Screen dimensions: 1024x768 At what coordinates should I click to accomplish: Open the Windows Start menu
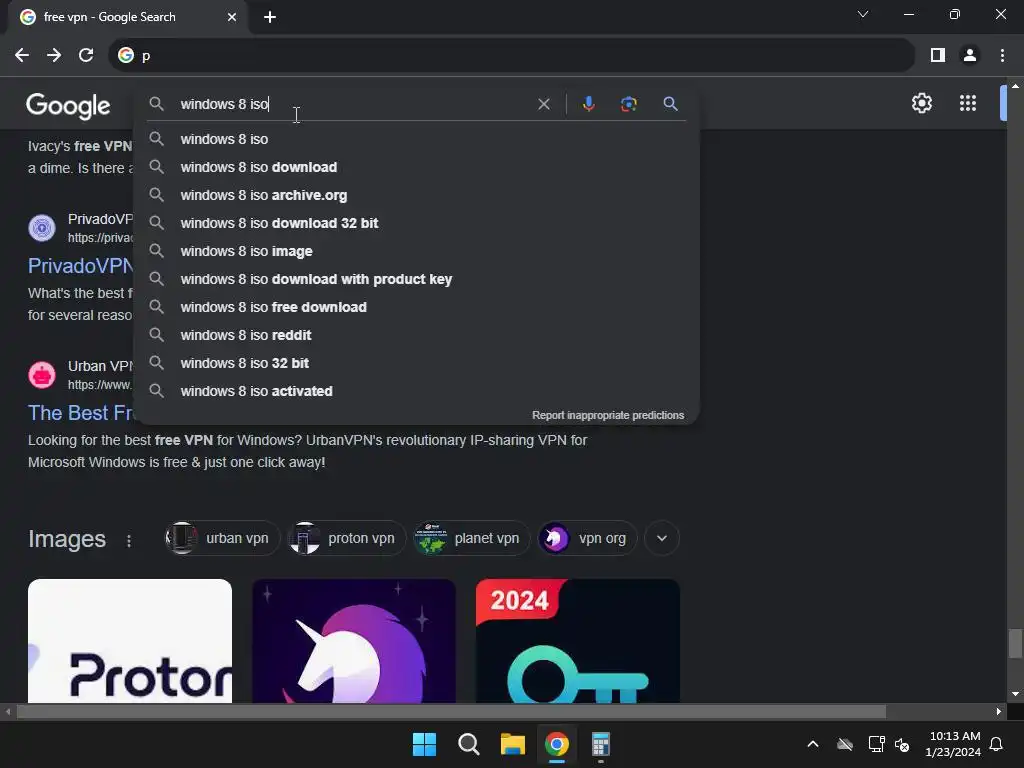424,744
